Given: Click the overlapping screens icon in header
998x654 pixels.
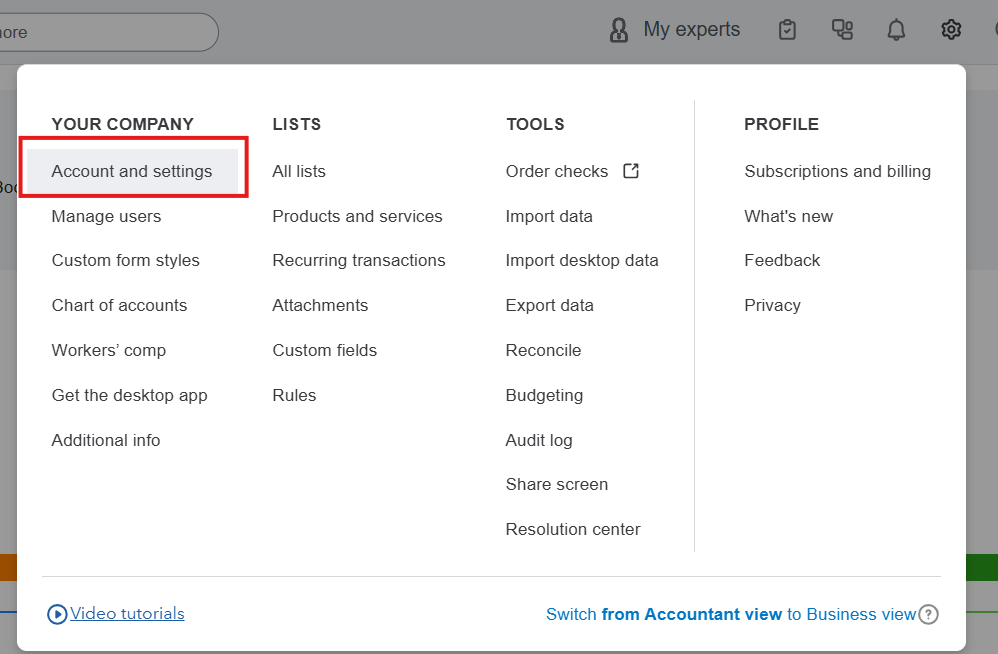Looking at the screenshot, I should [x=842, y=30].
